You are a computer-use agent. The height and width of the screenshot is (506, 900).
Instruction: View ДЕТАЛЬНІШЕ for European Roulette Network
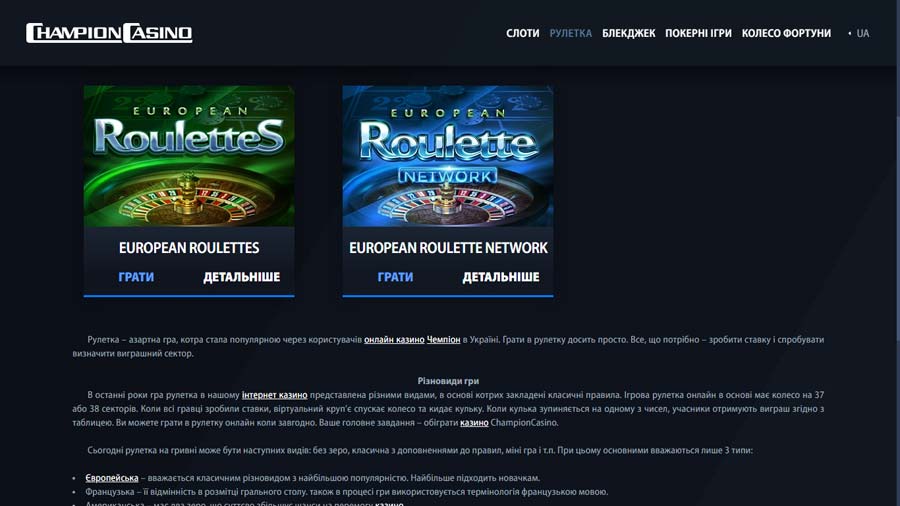501,277
